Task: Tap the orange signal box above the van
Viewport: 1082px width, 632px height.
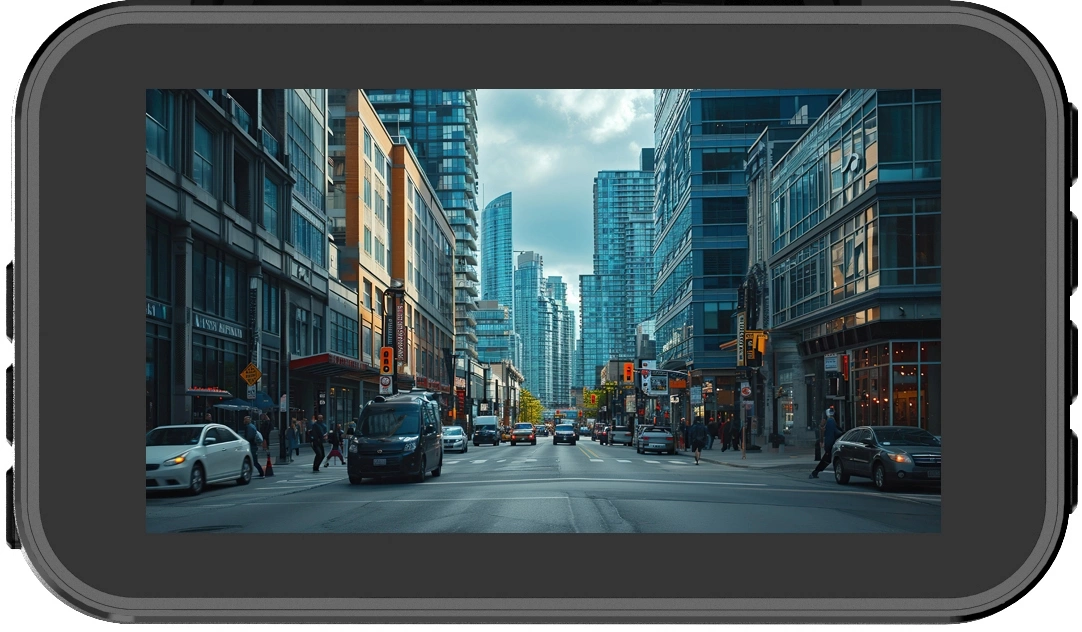Action: pos(386,360)
